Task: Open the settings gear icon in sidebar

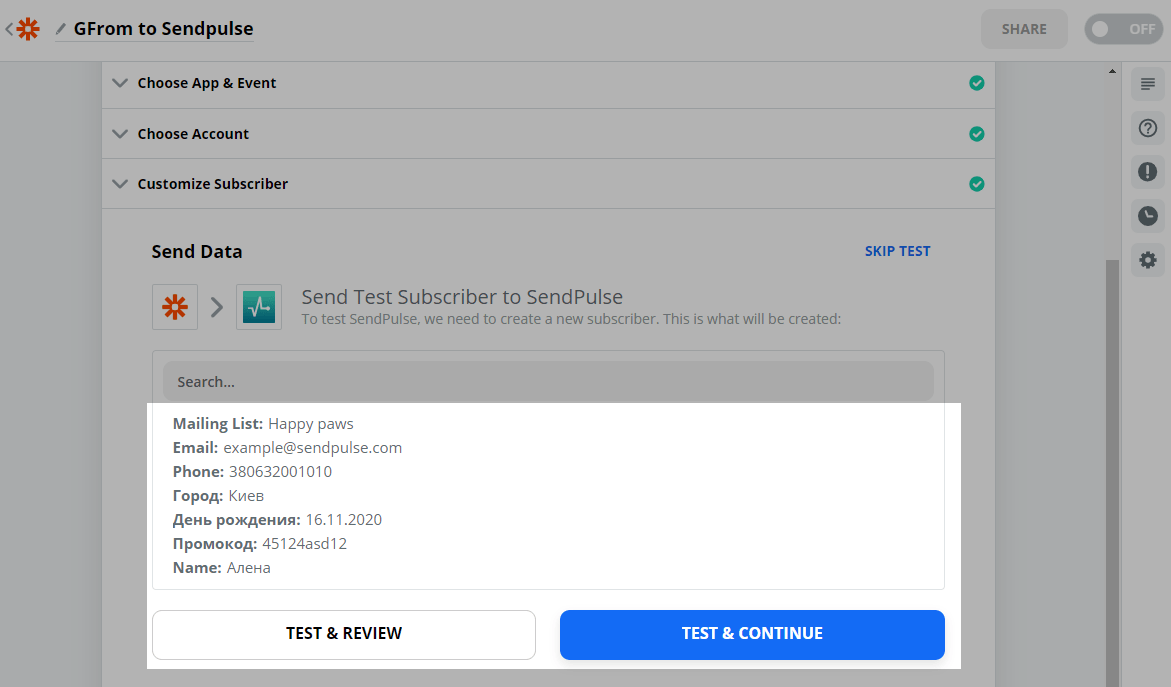Action: click(x=1147, y=260)
